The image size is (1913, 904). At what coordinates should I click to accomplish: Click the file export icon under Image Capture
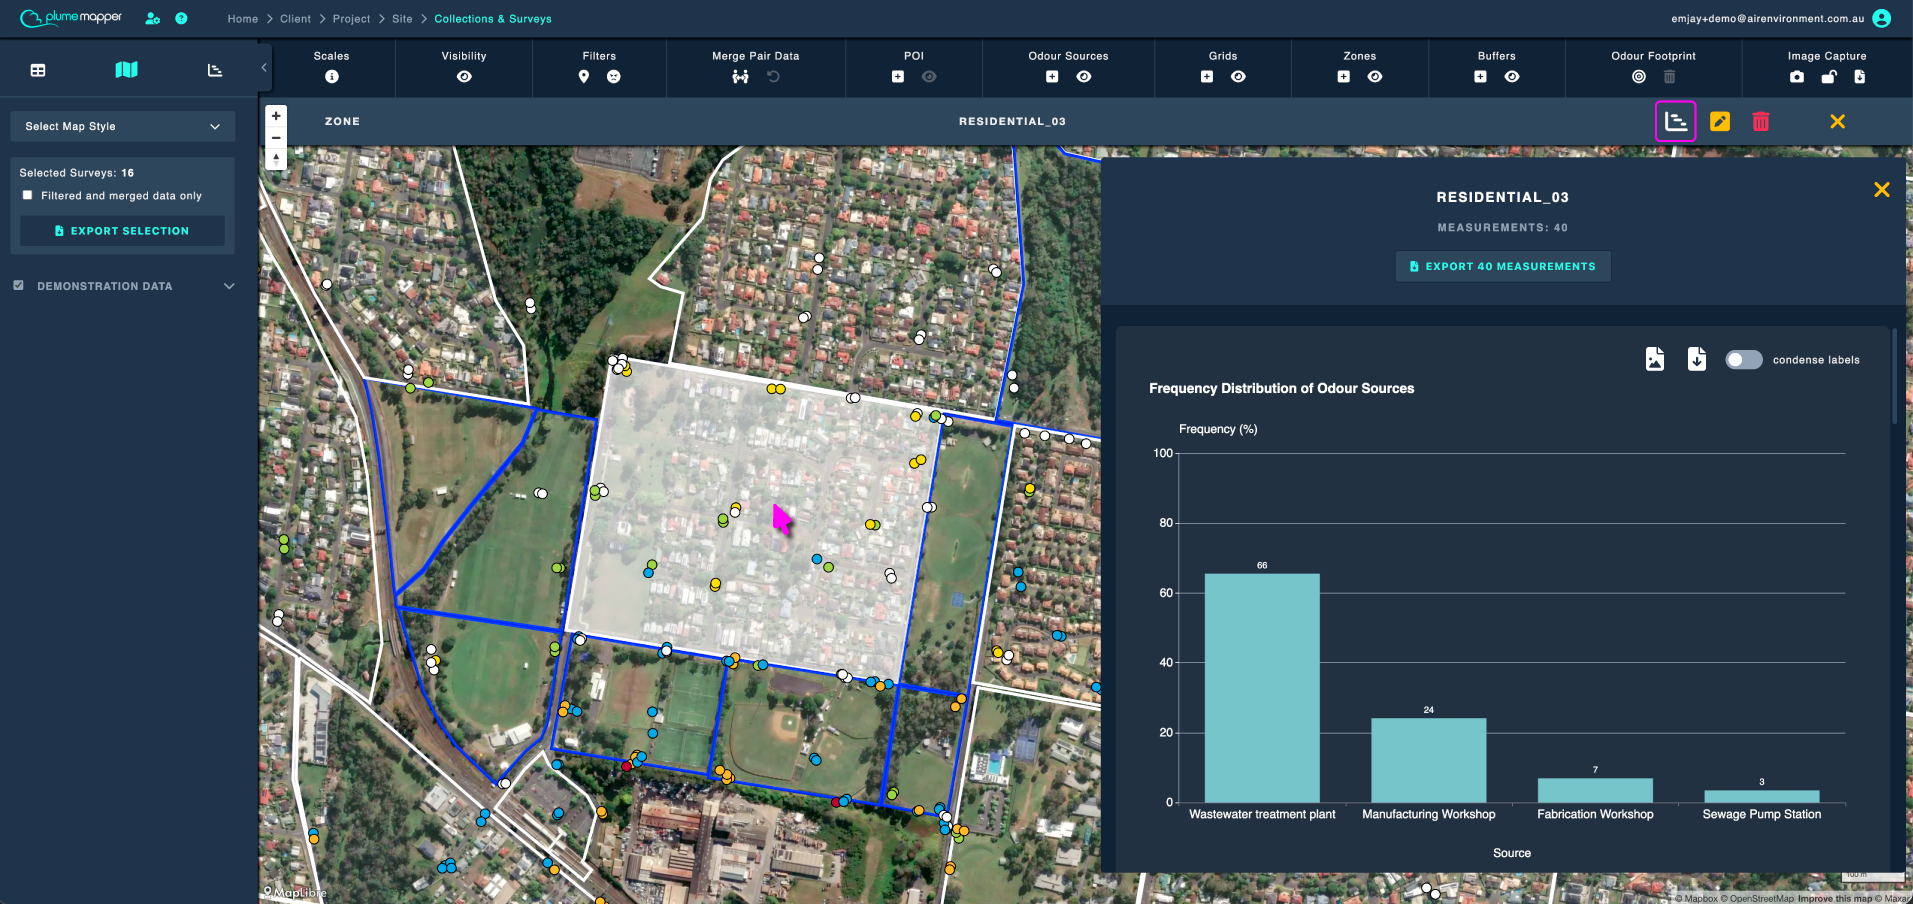[1860, 77]
